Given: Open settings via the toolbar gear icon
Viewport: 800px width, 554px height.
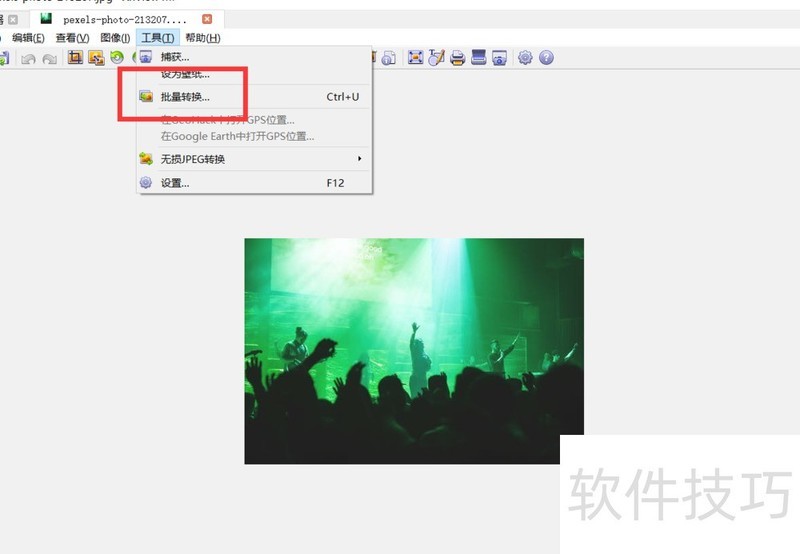Looking at the screenshot, I should tap(525, 58).
